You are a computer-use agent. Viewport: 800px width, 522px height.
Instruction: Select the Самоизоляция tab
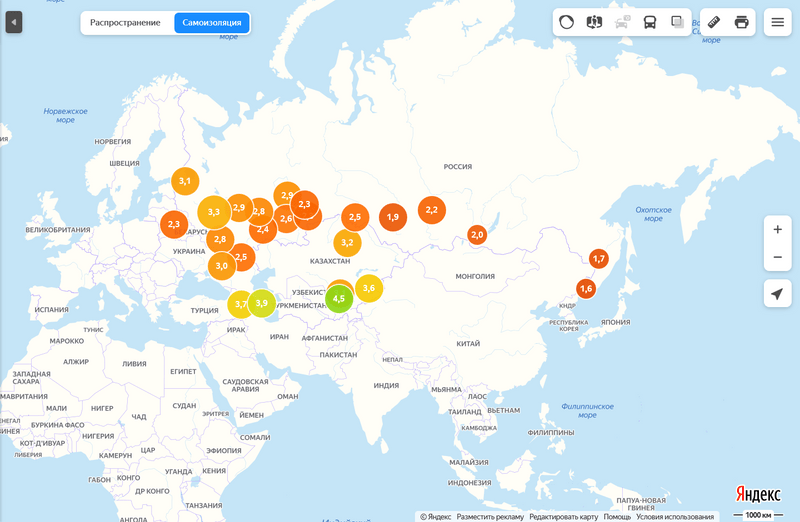click(212, 23)
